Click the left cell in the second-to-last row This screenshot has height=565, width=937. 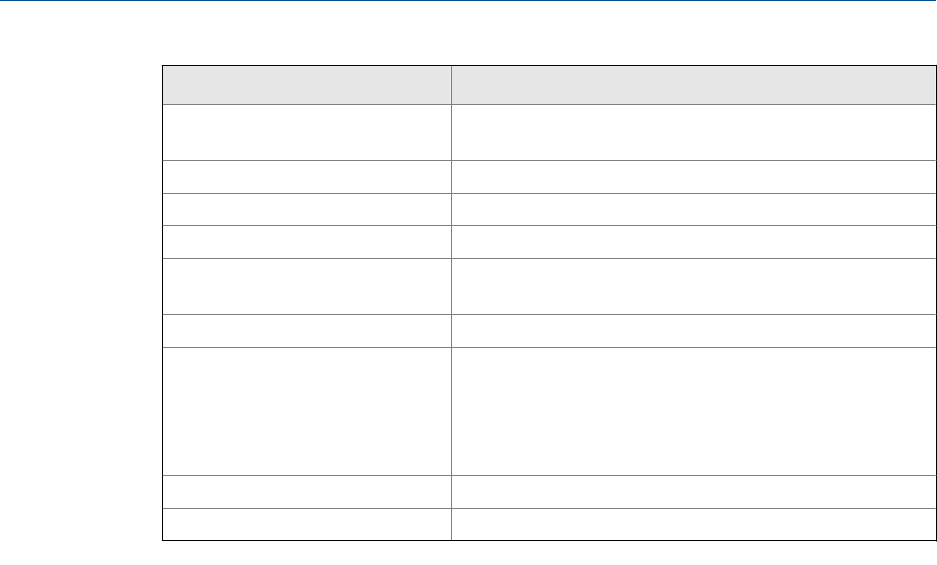point(306,491)
